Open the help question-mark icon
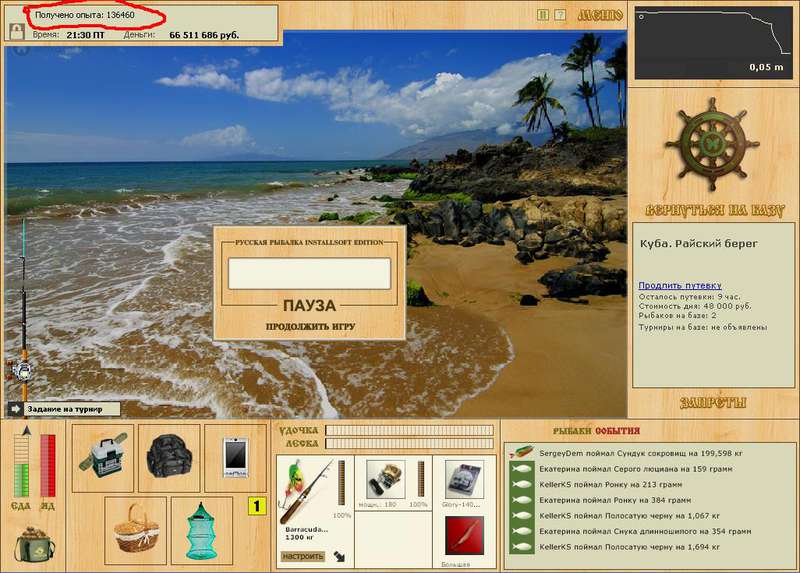The height and width of the screenshot is (573, 800). coord(560,15)
